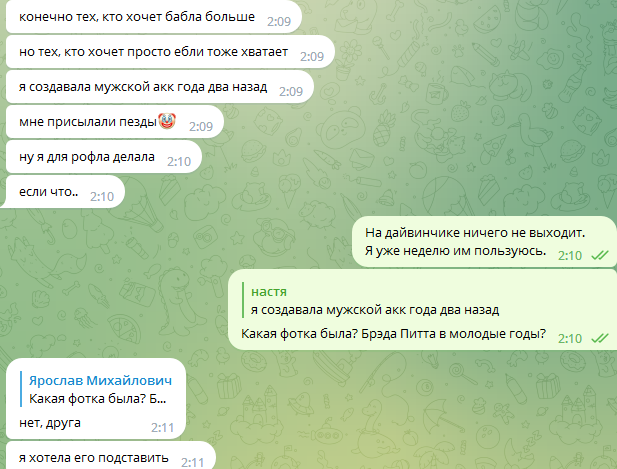Click the name «Ярослав Михайлович» in the quote

tap(100, 380)
